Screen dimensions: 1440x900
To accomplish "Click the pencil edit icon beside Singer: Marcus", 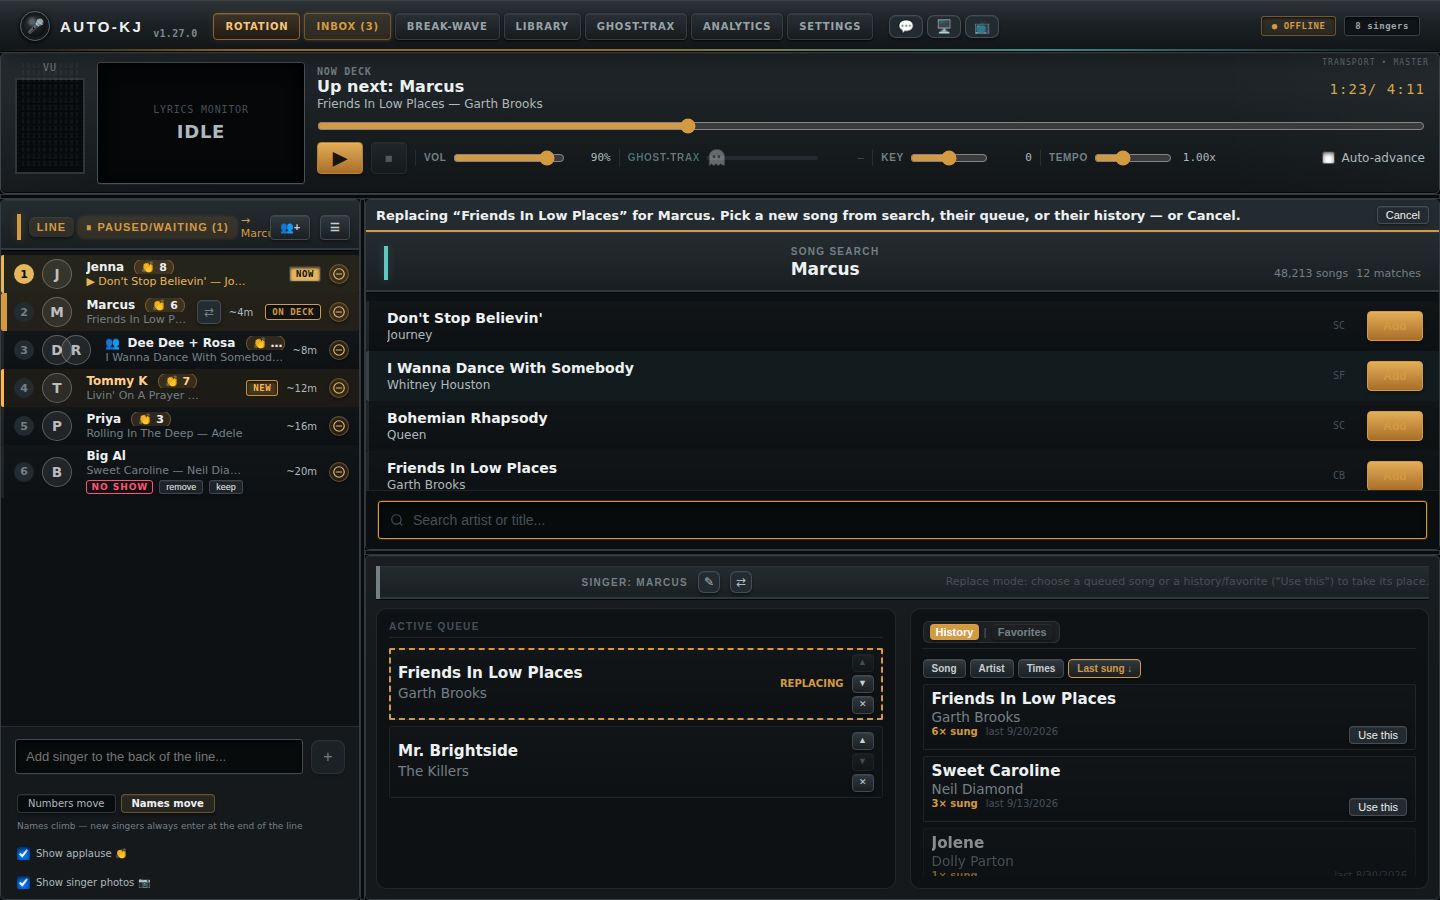I will click(709, 582).
